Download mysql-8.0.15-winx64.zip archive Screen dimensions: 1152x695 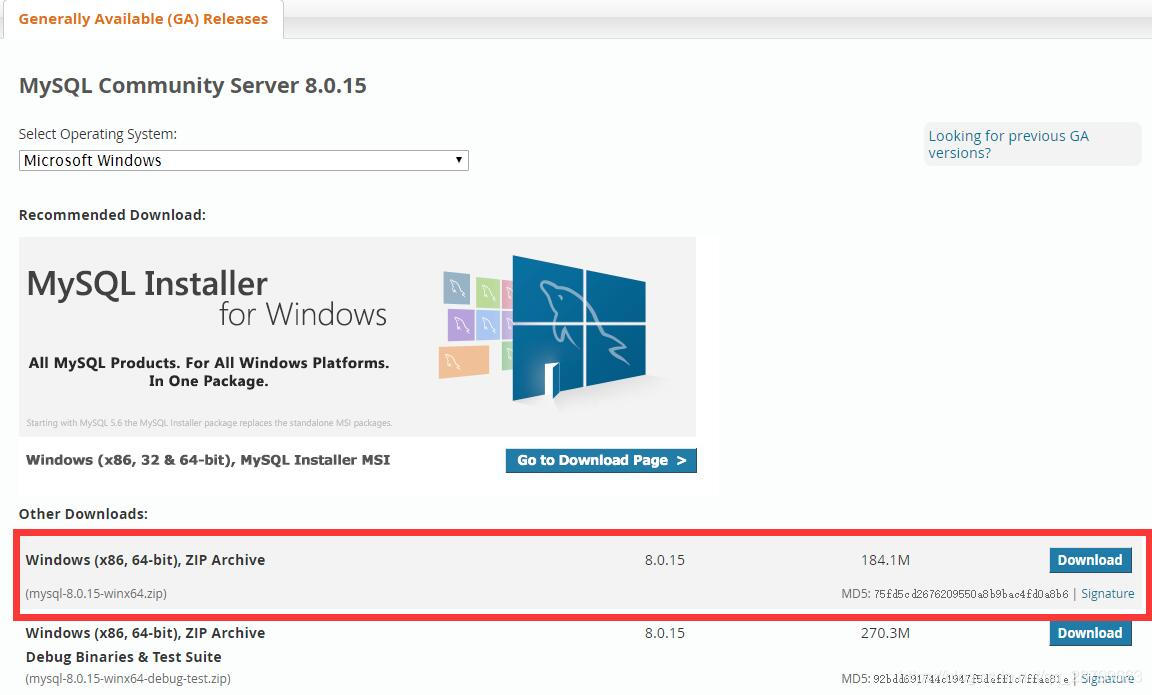point(1090,560)
